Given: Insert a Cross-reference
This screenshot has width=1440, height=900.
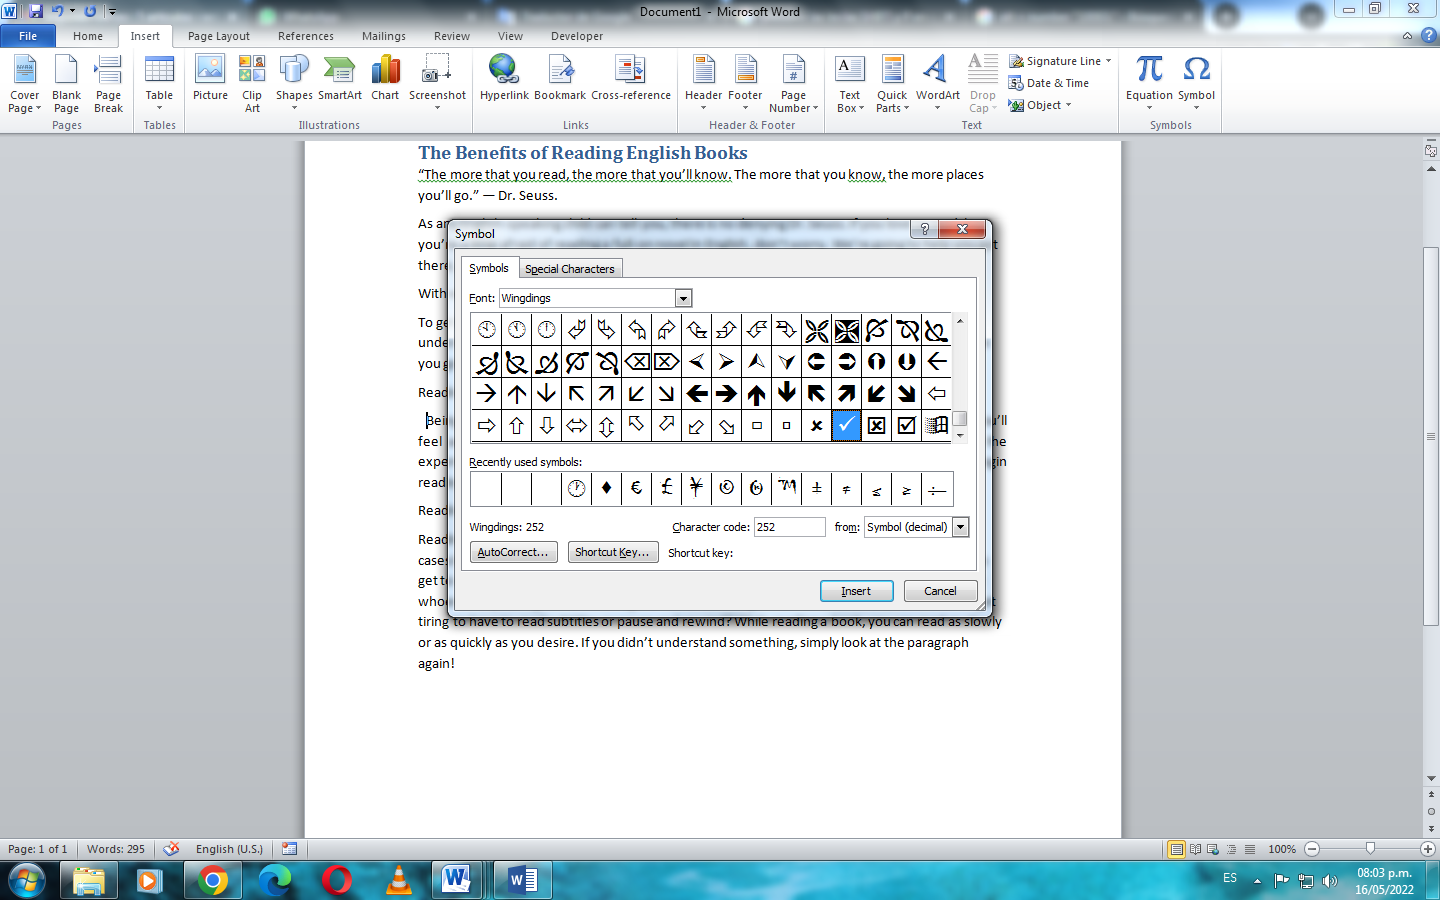Looking at the screenshot, I should (631, 78).
